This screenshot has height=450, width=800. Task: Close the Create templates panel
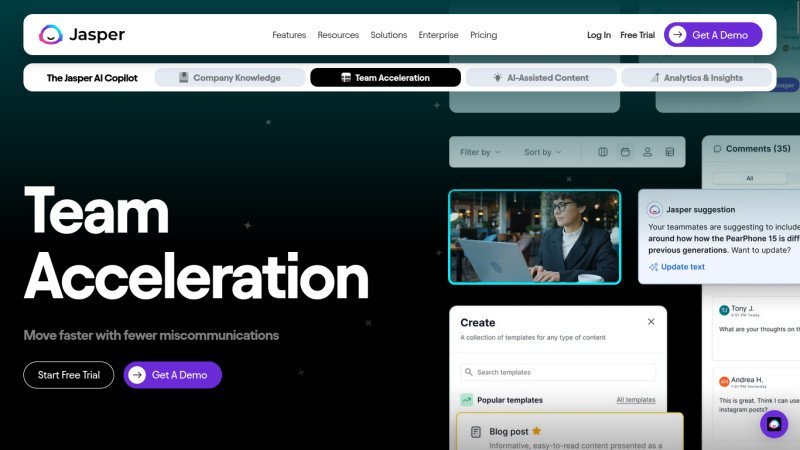pyautogui.click(x=651, y=322)
